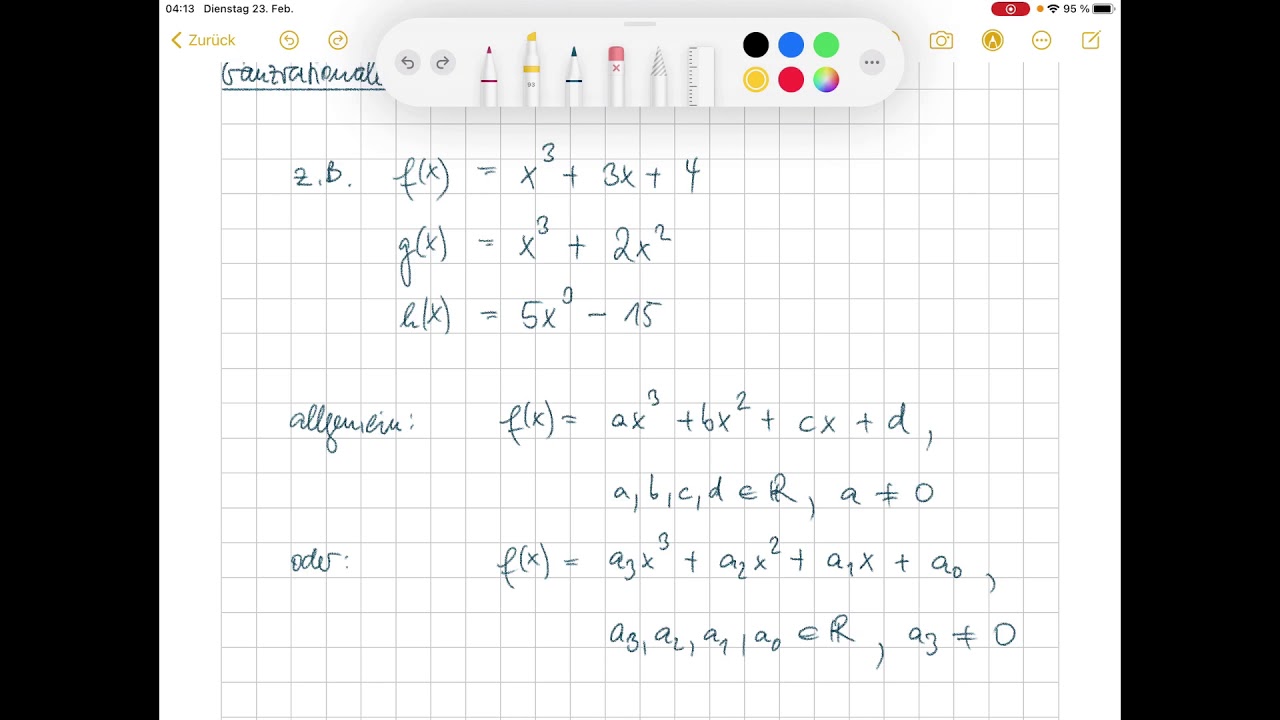Viewport: 1280px width, 720px height.
Task: Open the palette's three-dot options menu
Action: [x=872, y=63]
